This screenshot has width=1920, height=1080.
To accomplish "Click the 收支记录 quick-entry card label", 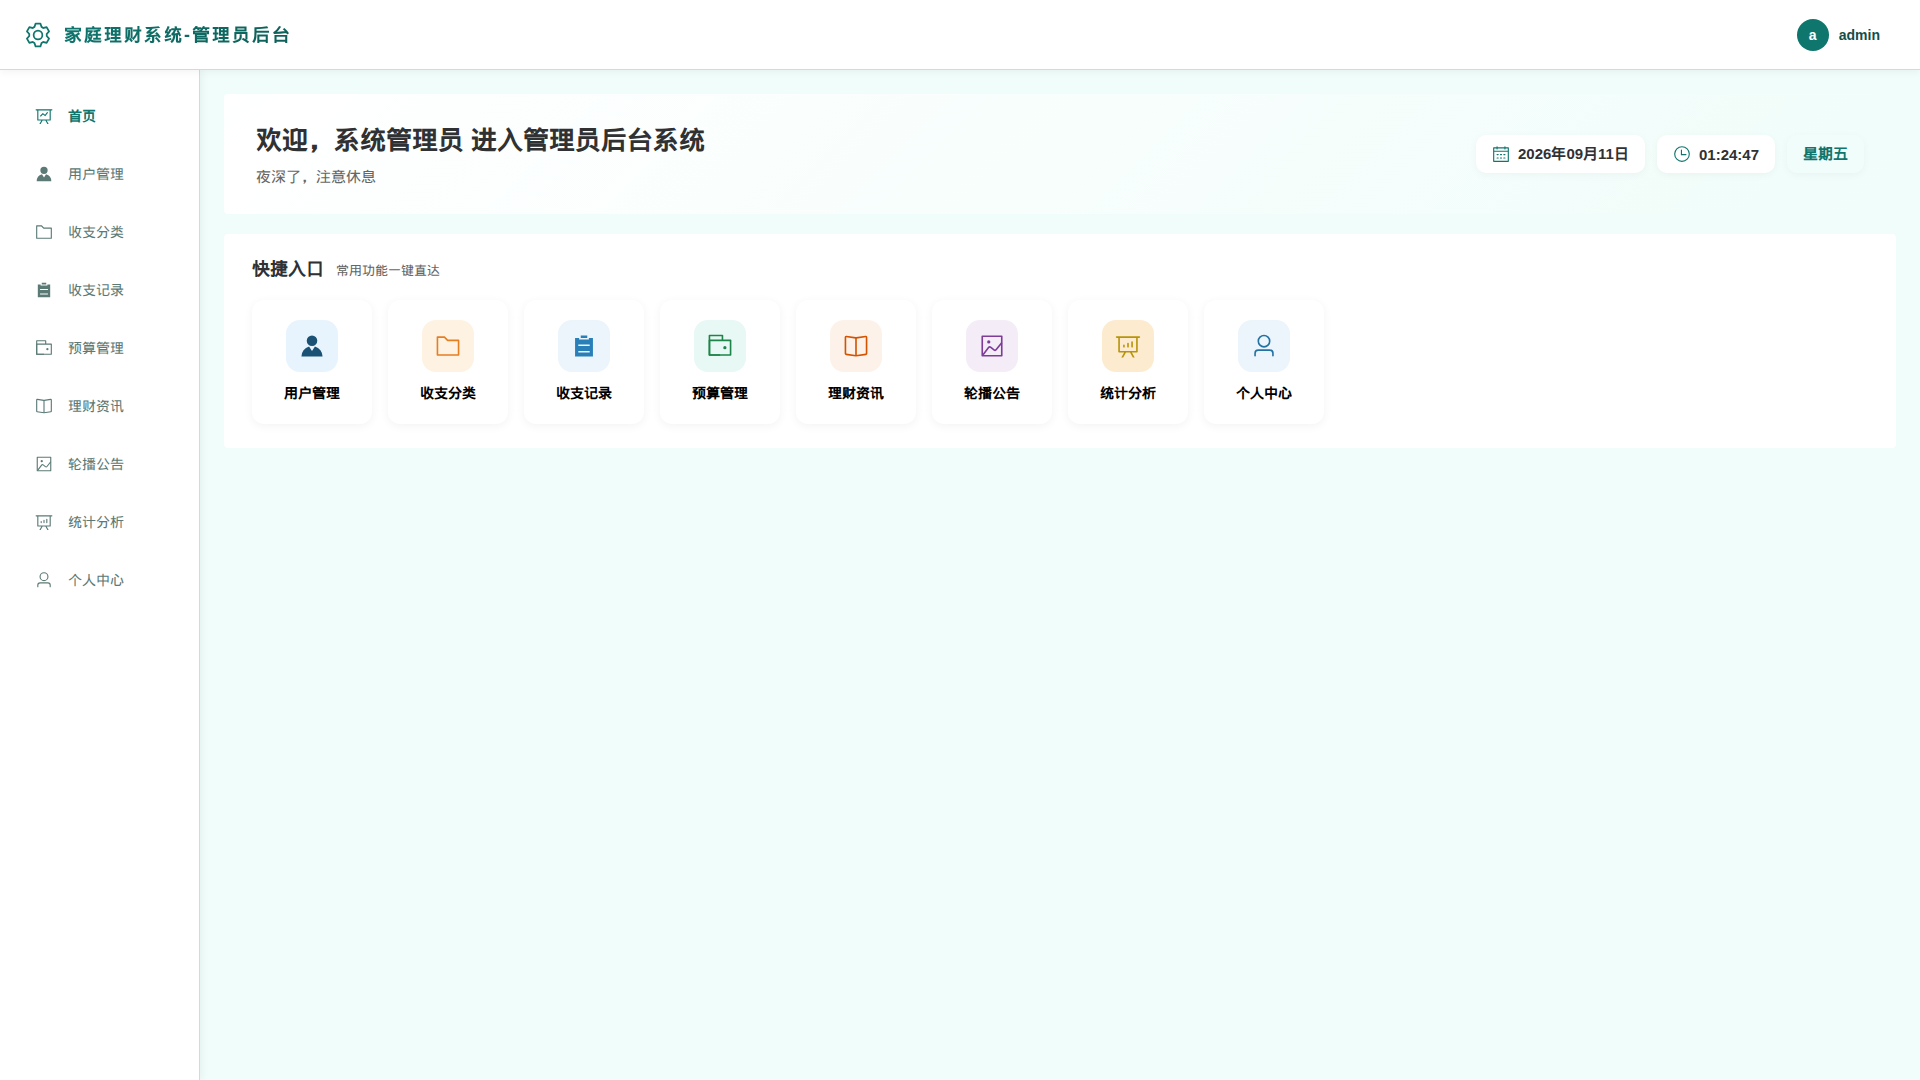I will point(584,393).
